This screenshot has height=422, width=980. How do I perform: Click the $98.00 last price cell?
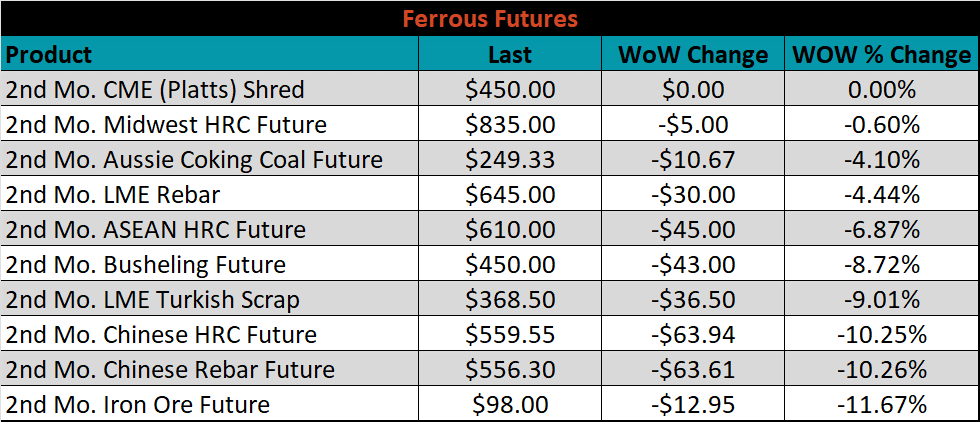[510, 403]
